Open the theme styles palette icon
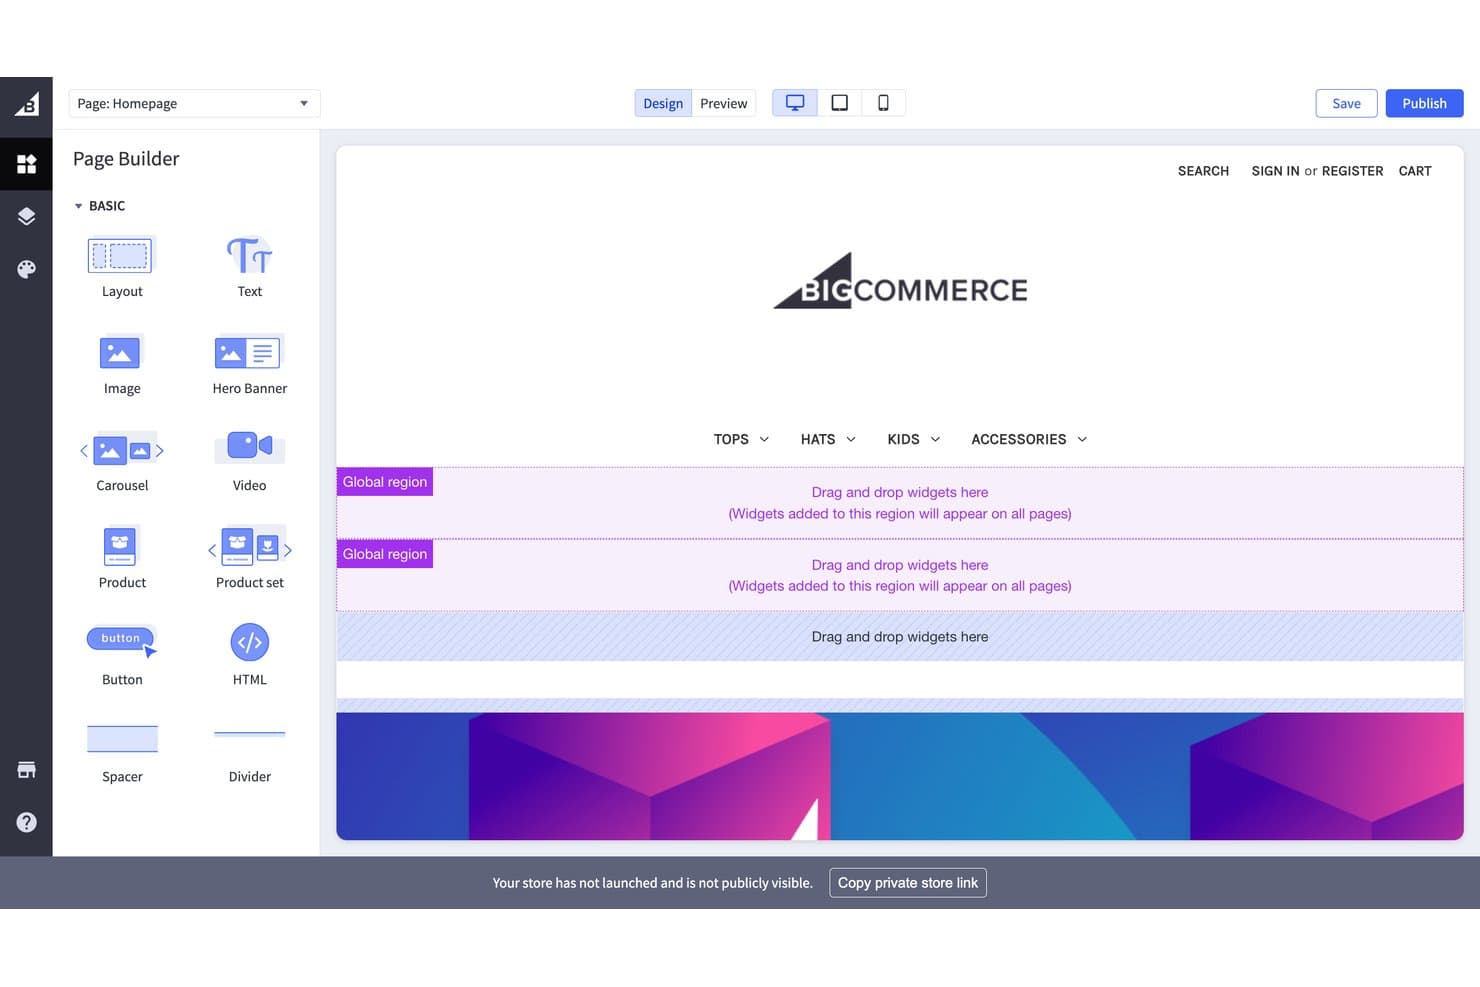Screen dimensions: 1480x987 [26, 269]
